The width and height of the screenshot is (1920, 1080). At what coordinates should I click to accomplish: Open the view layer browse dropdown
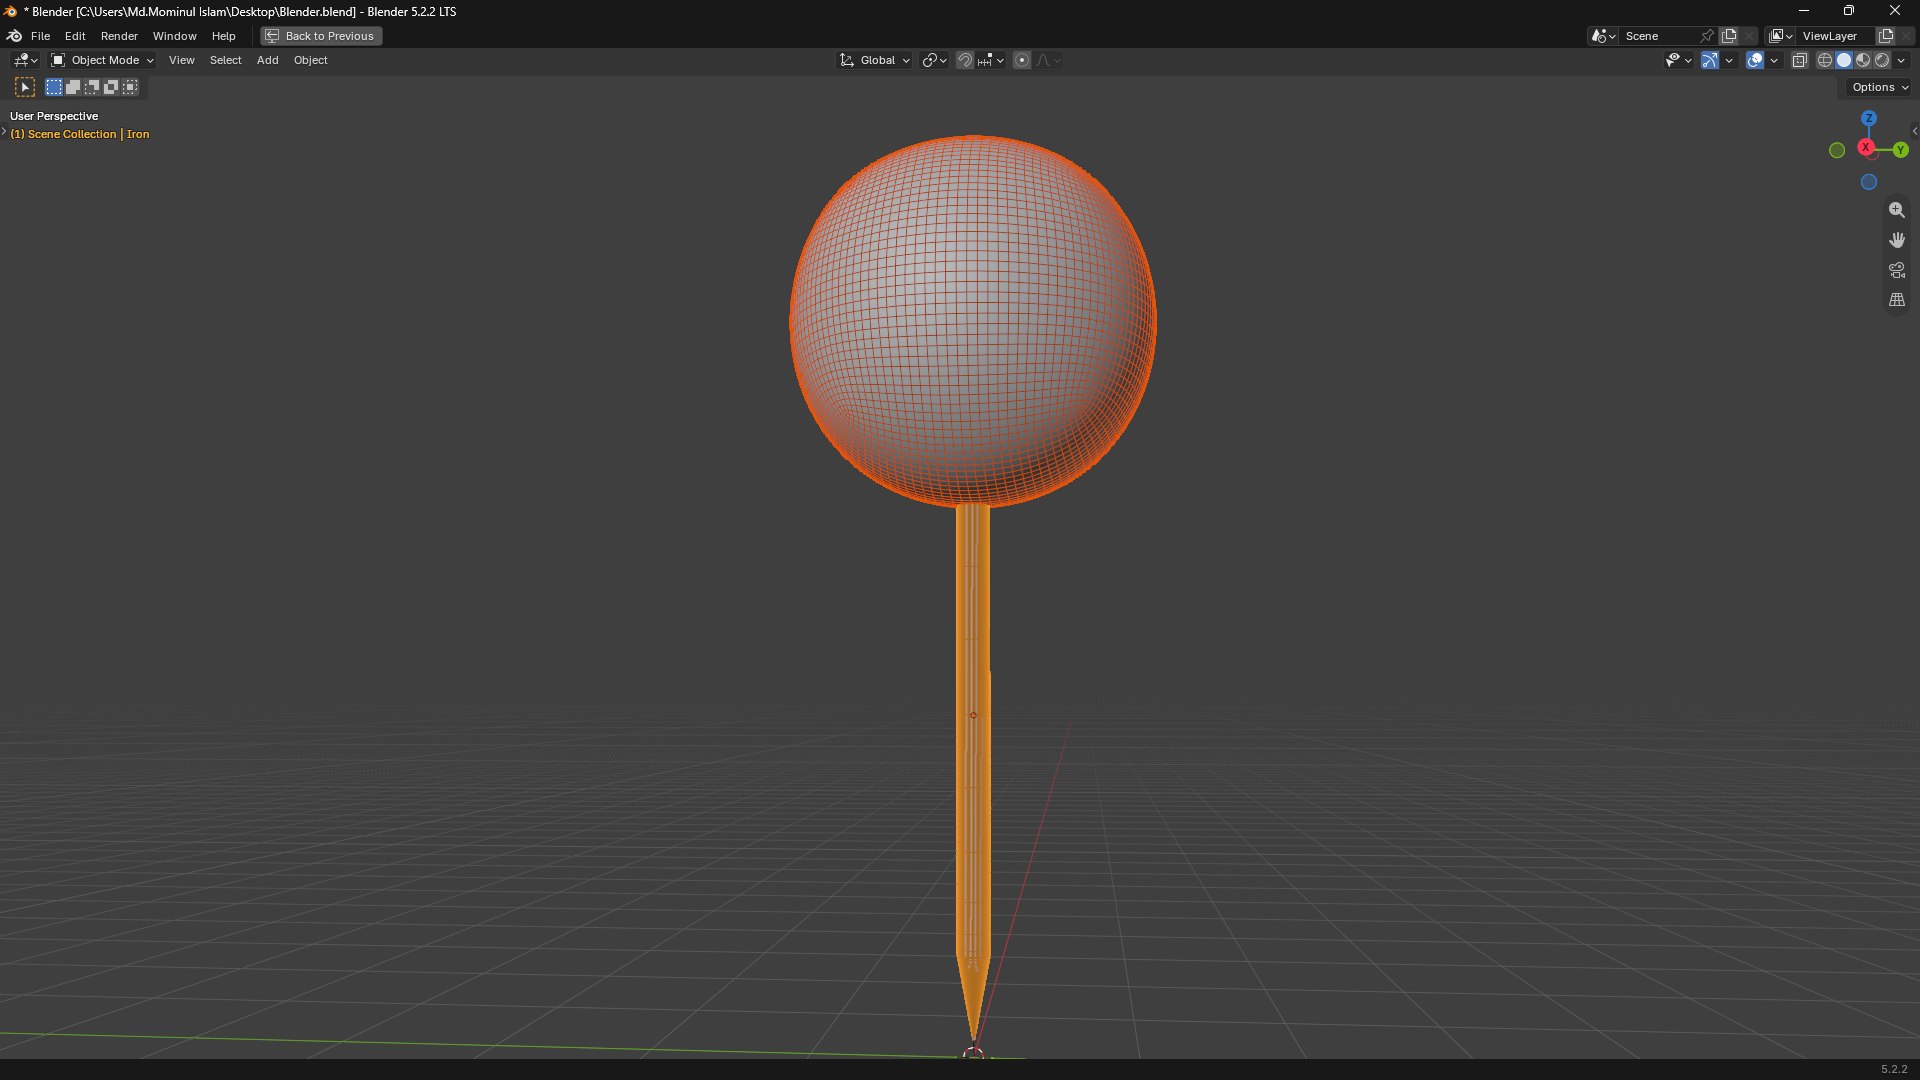pos(1781,36)
